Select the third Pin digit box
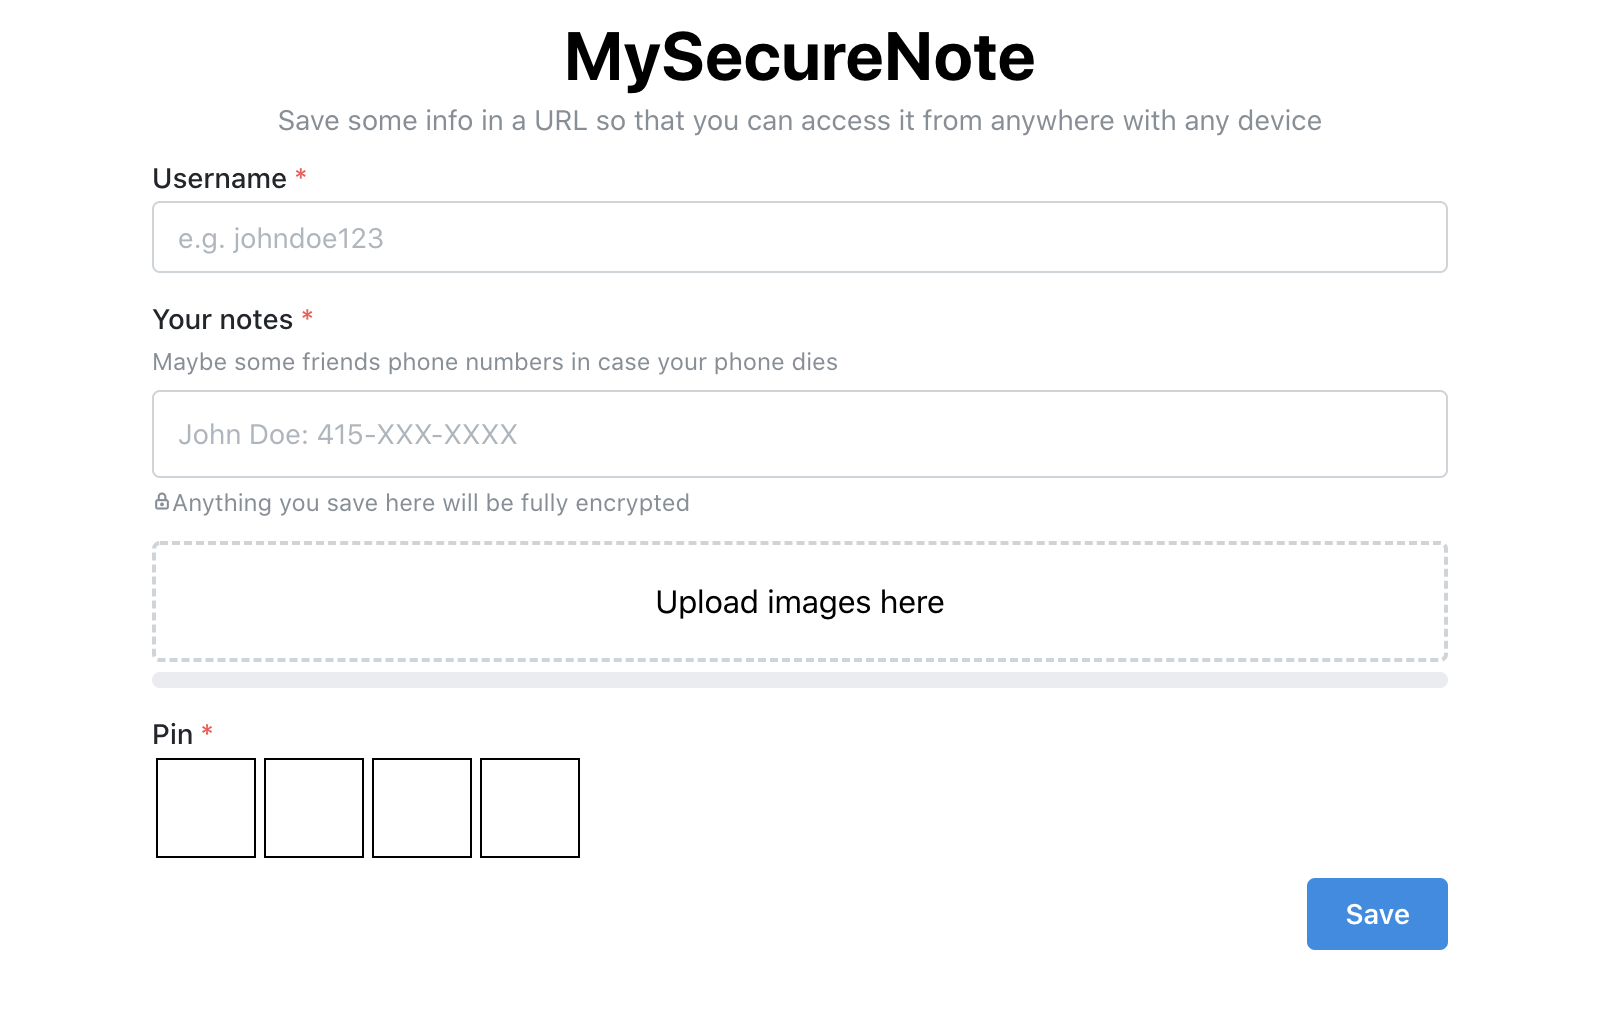1600x1032 pixels. (422, 808)
